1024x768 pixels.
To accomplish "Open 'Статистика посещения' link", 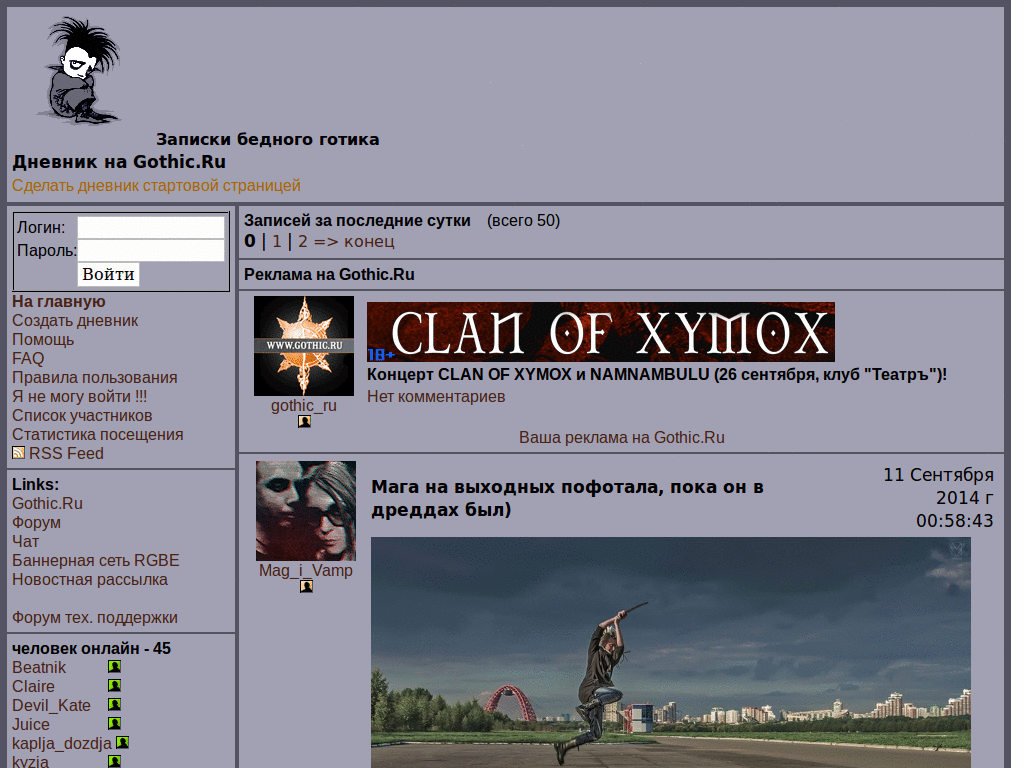I will (x=98, y=434).
